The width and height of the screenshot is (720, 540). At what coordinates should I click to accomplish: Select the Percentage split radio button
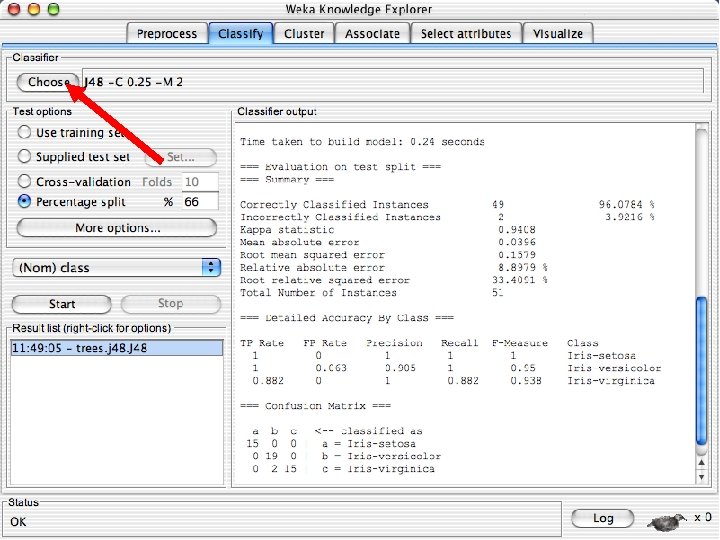coord(24,201)
